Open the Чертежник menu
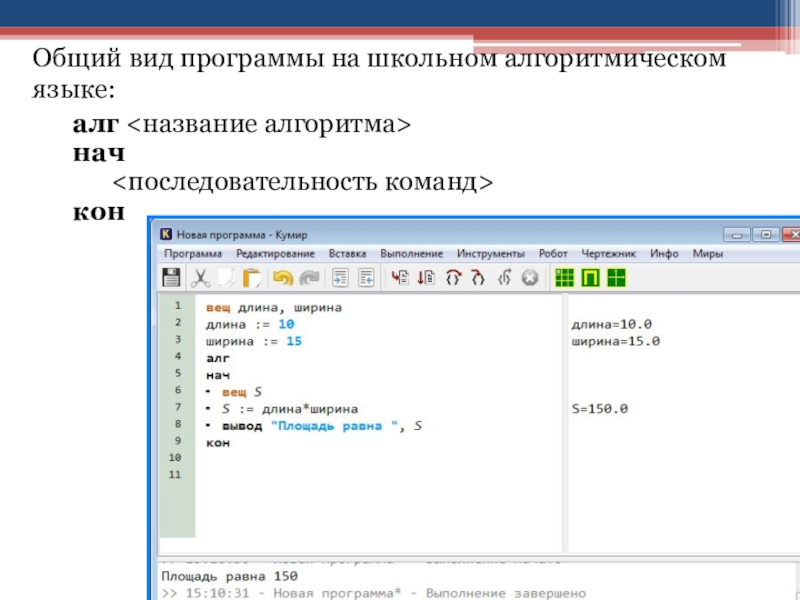Viewport: 800px width, 600px height. point(609,254)
